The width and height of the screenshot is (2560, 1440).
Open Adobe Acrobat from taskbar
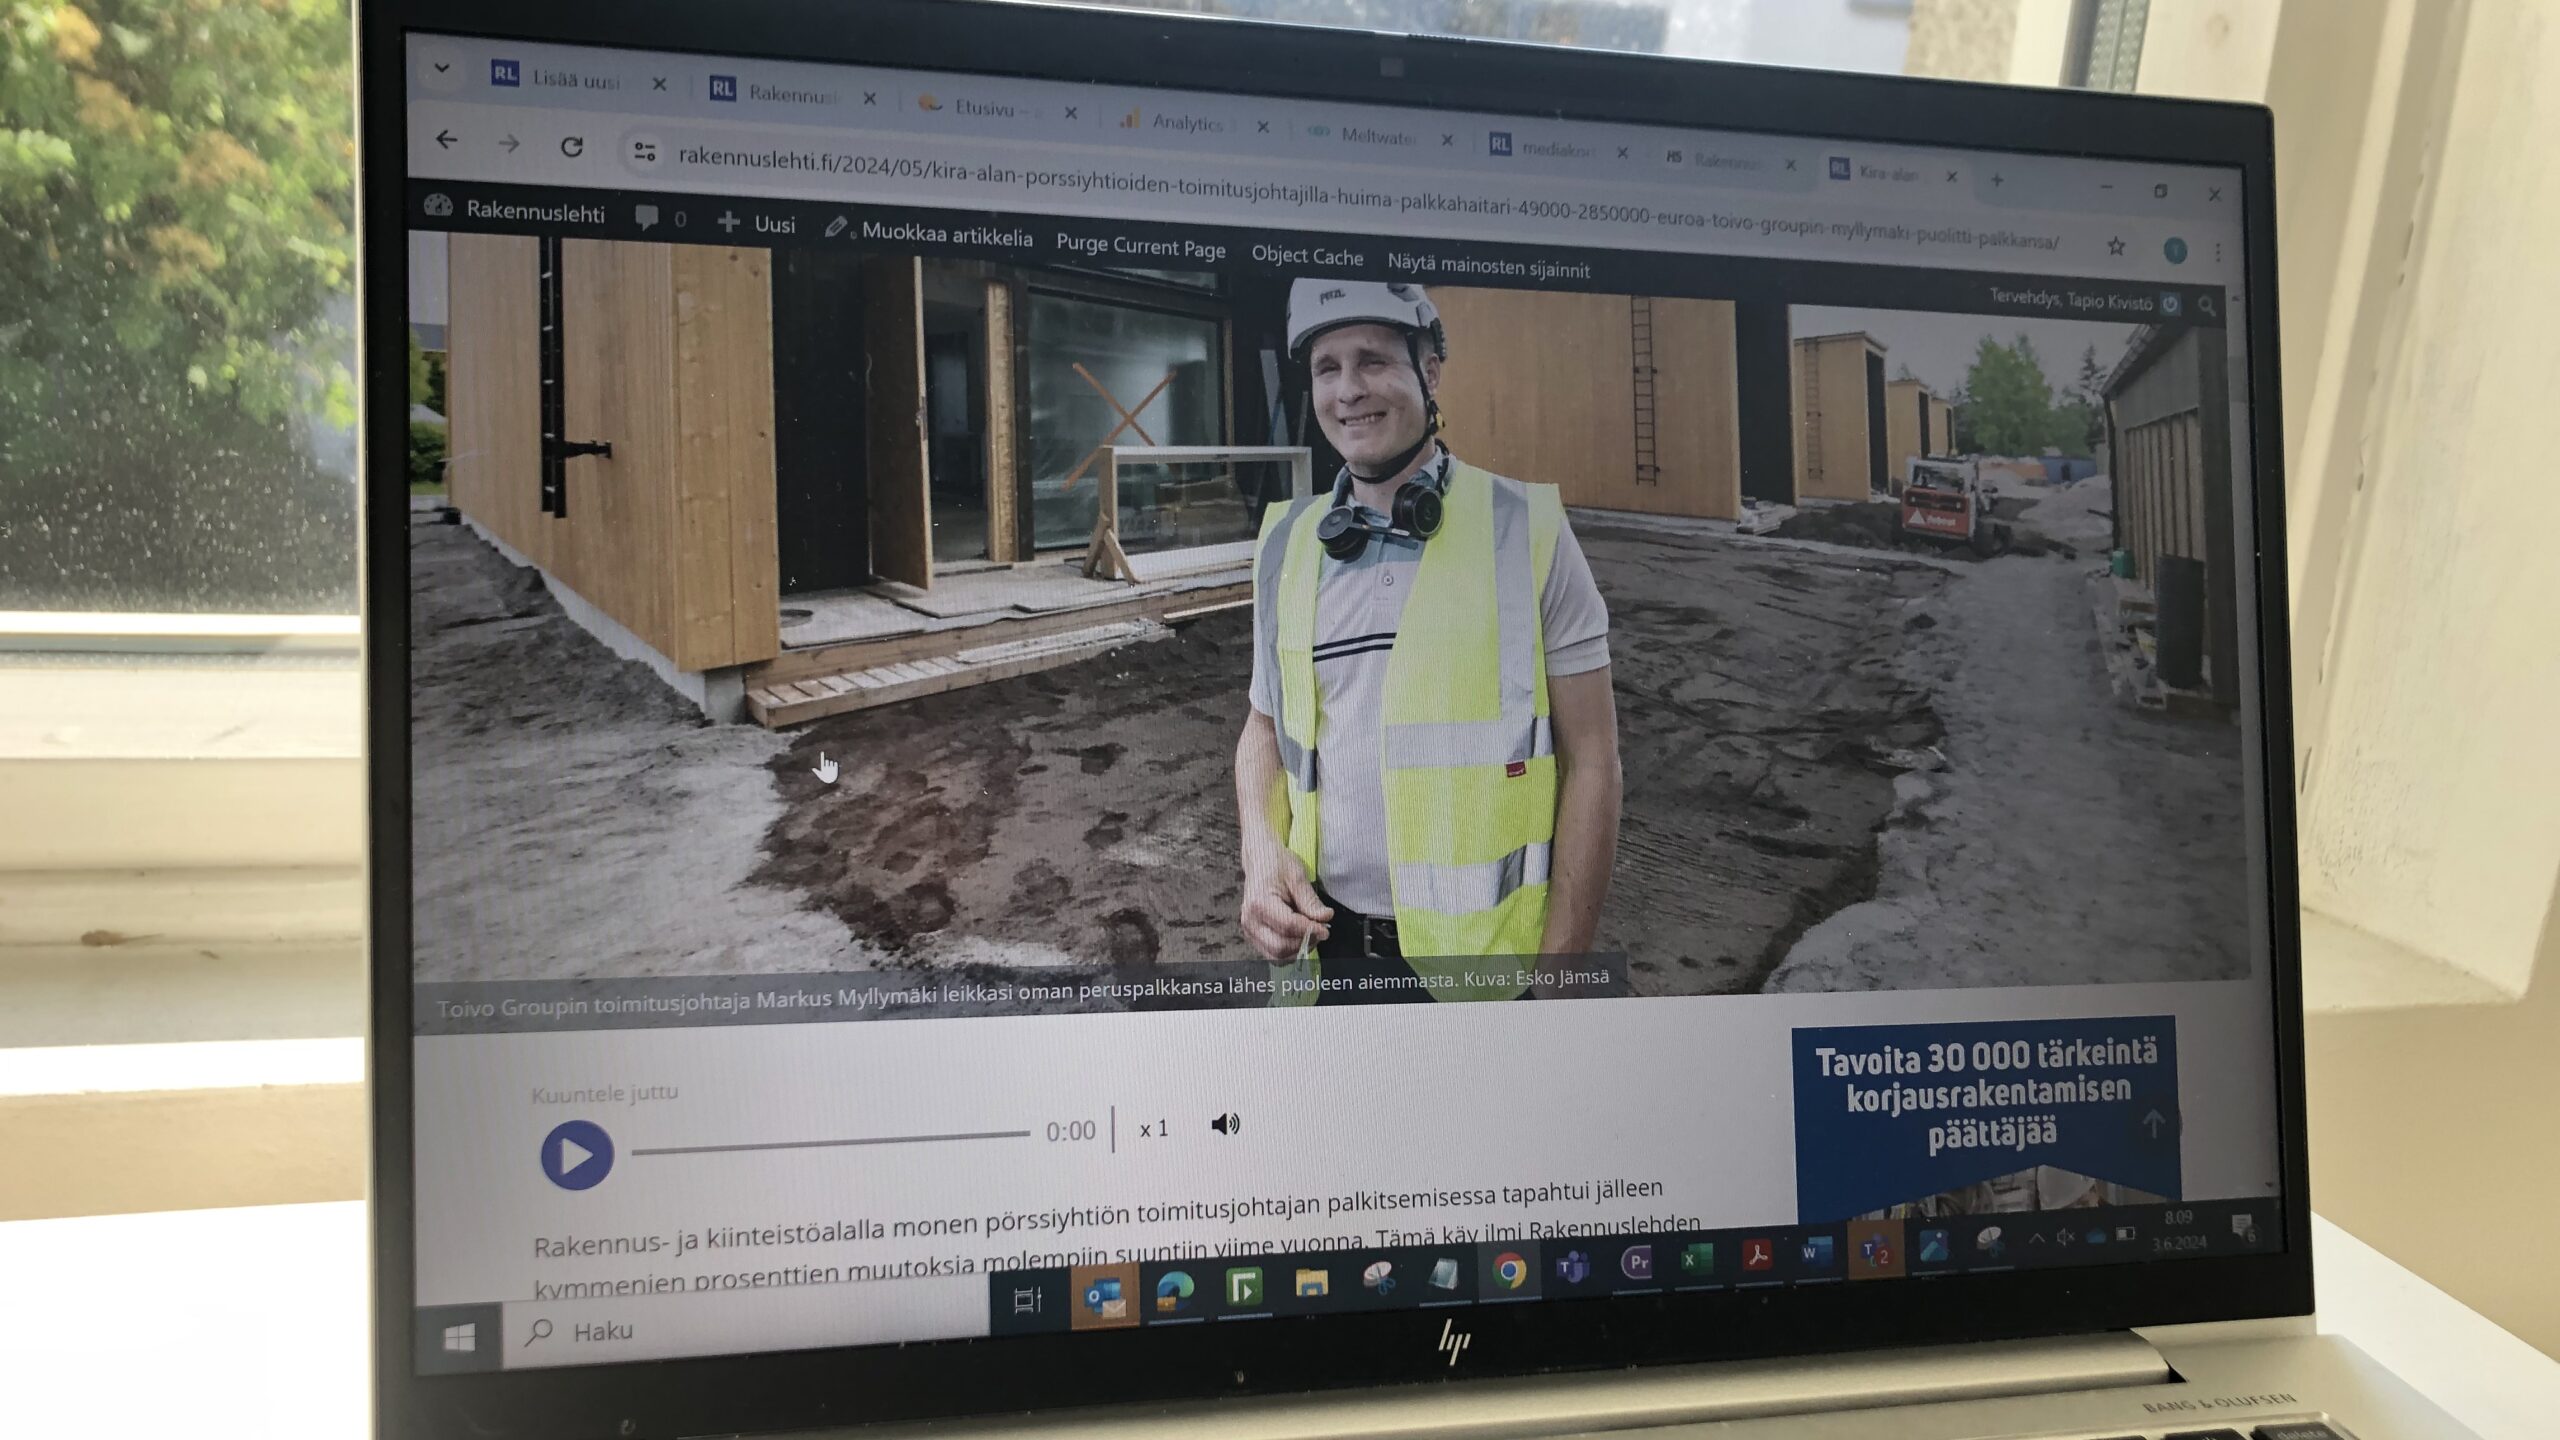1757,1254
